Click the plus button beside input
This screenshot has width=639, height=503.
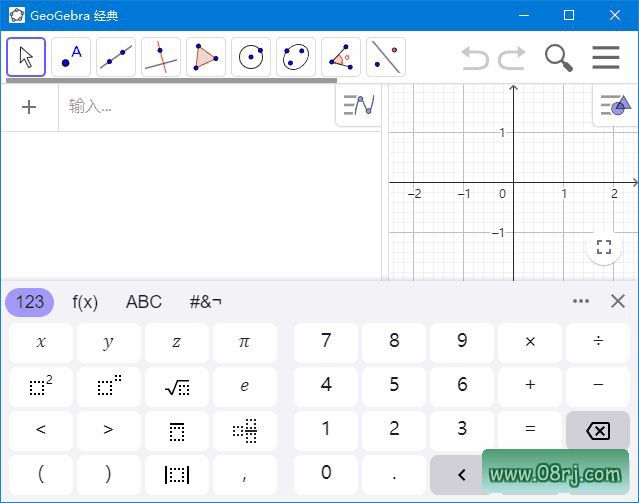coord(29,107)
